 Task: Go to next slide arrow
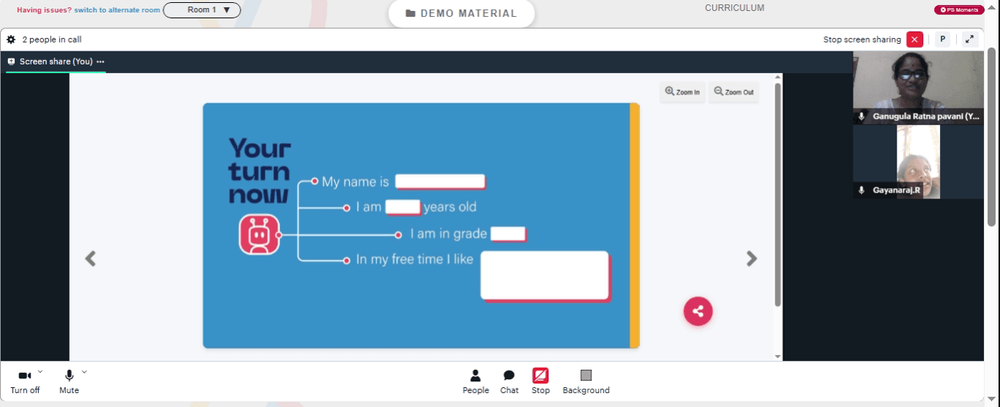coord(752,258)
